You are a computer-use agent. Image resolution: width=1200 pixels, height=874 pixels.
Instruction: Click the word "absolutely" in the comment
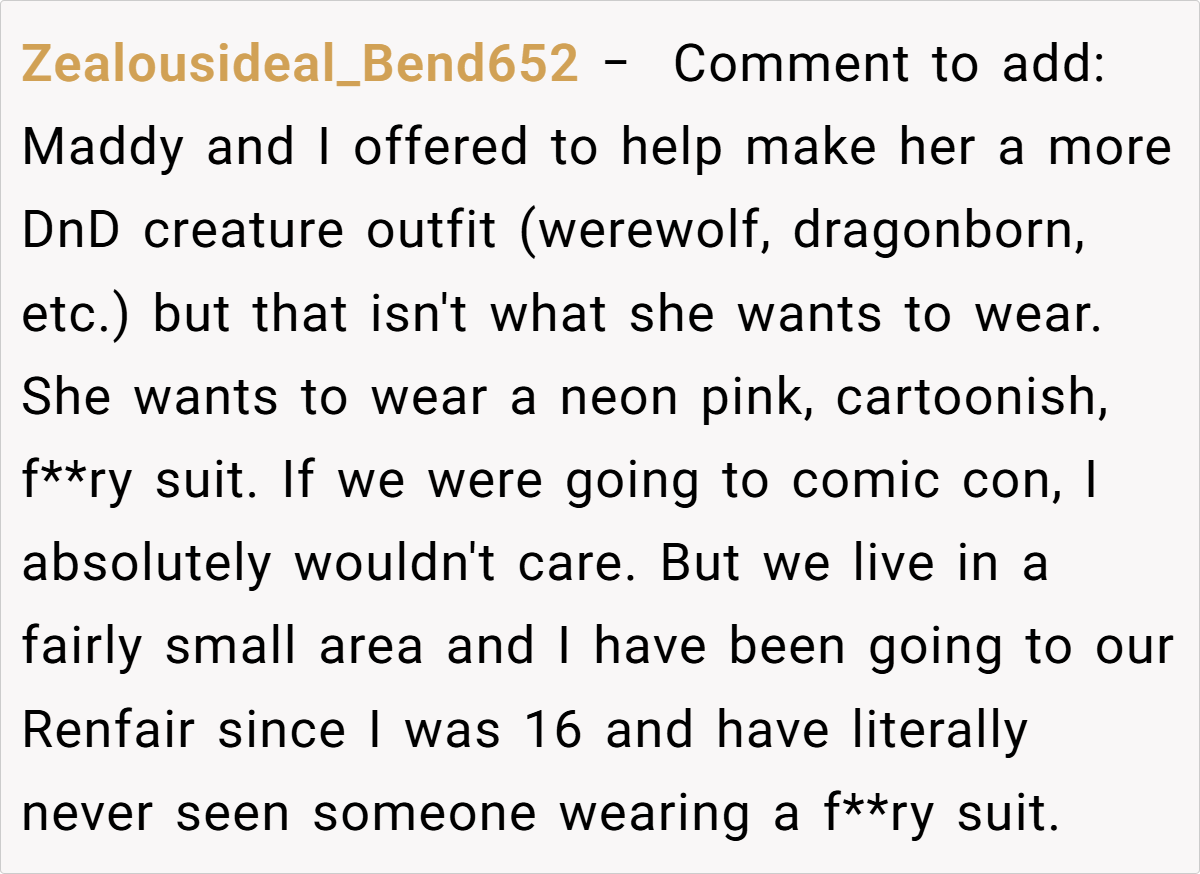(x=146, y=564)
